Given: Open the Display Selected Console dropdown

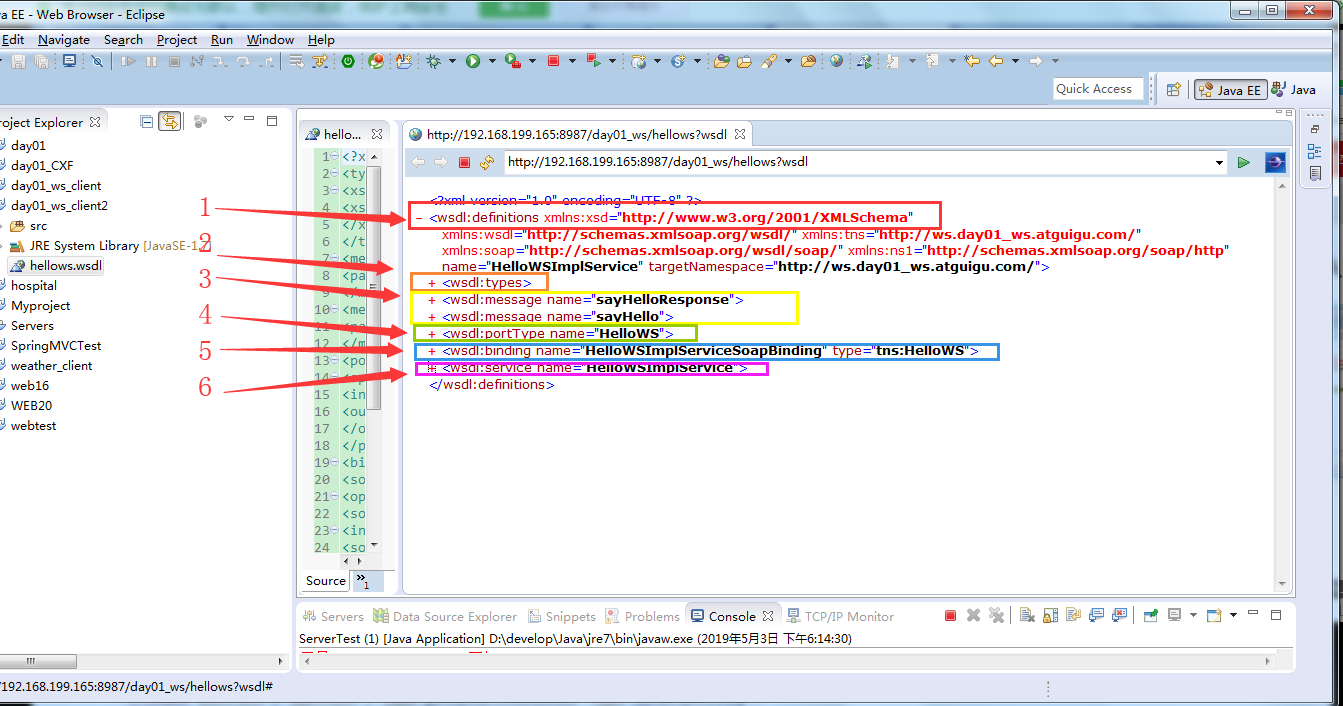Looking at the screenshot, I should tap(1193, 616).
